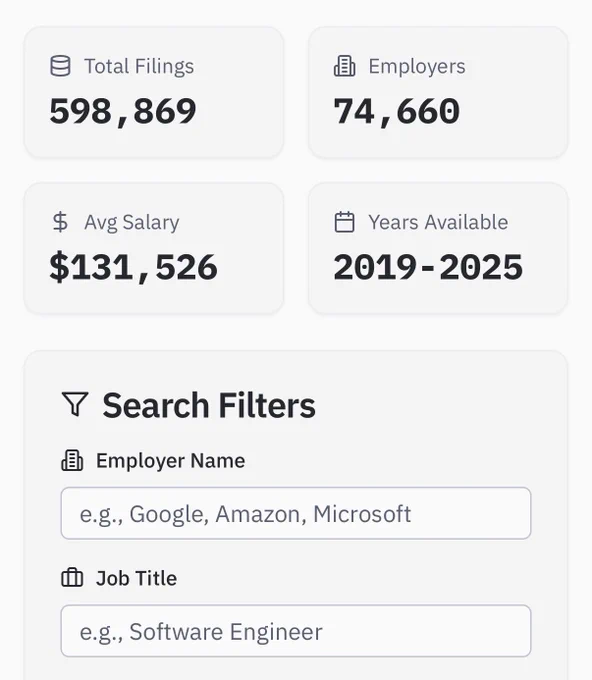Focus the Employer Name input field
This screenshot has height=680, width=592.
(296, 513)
